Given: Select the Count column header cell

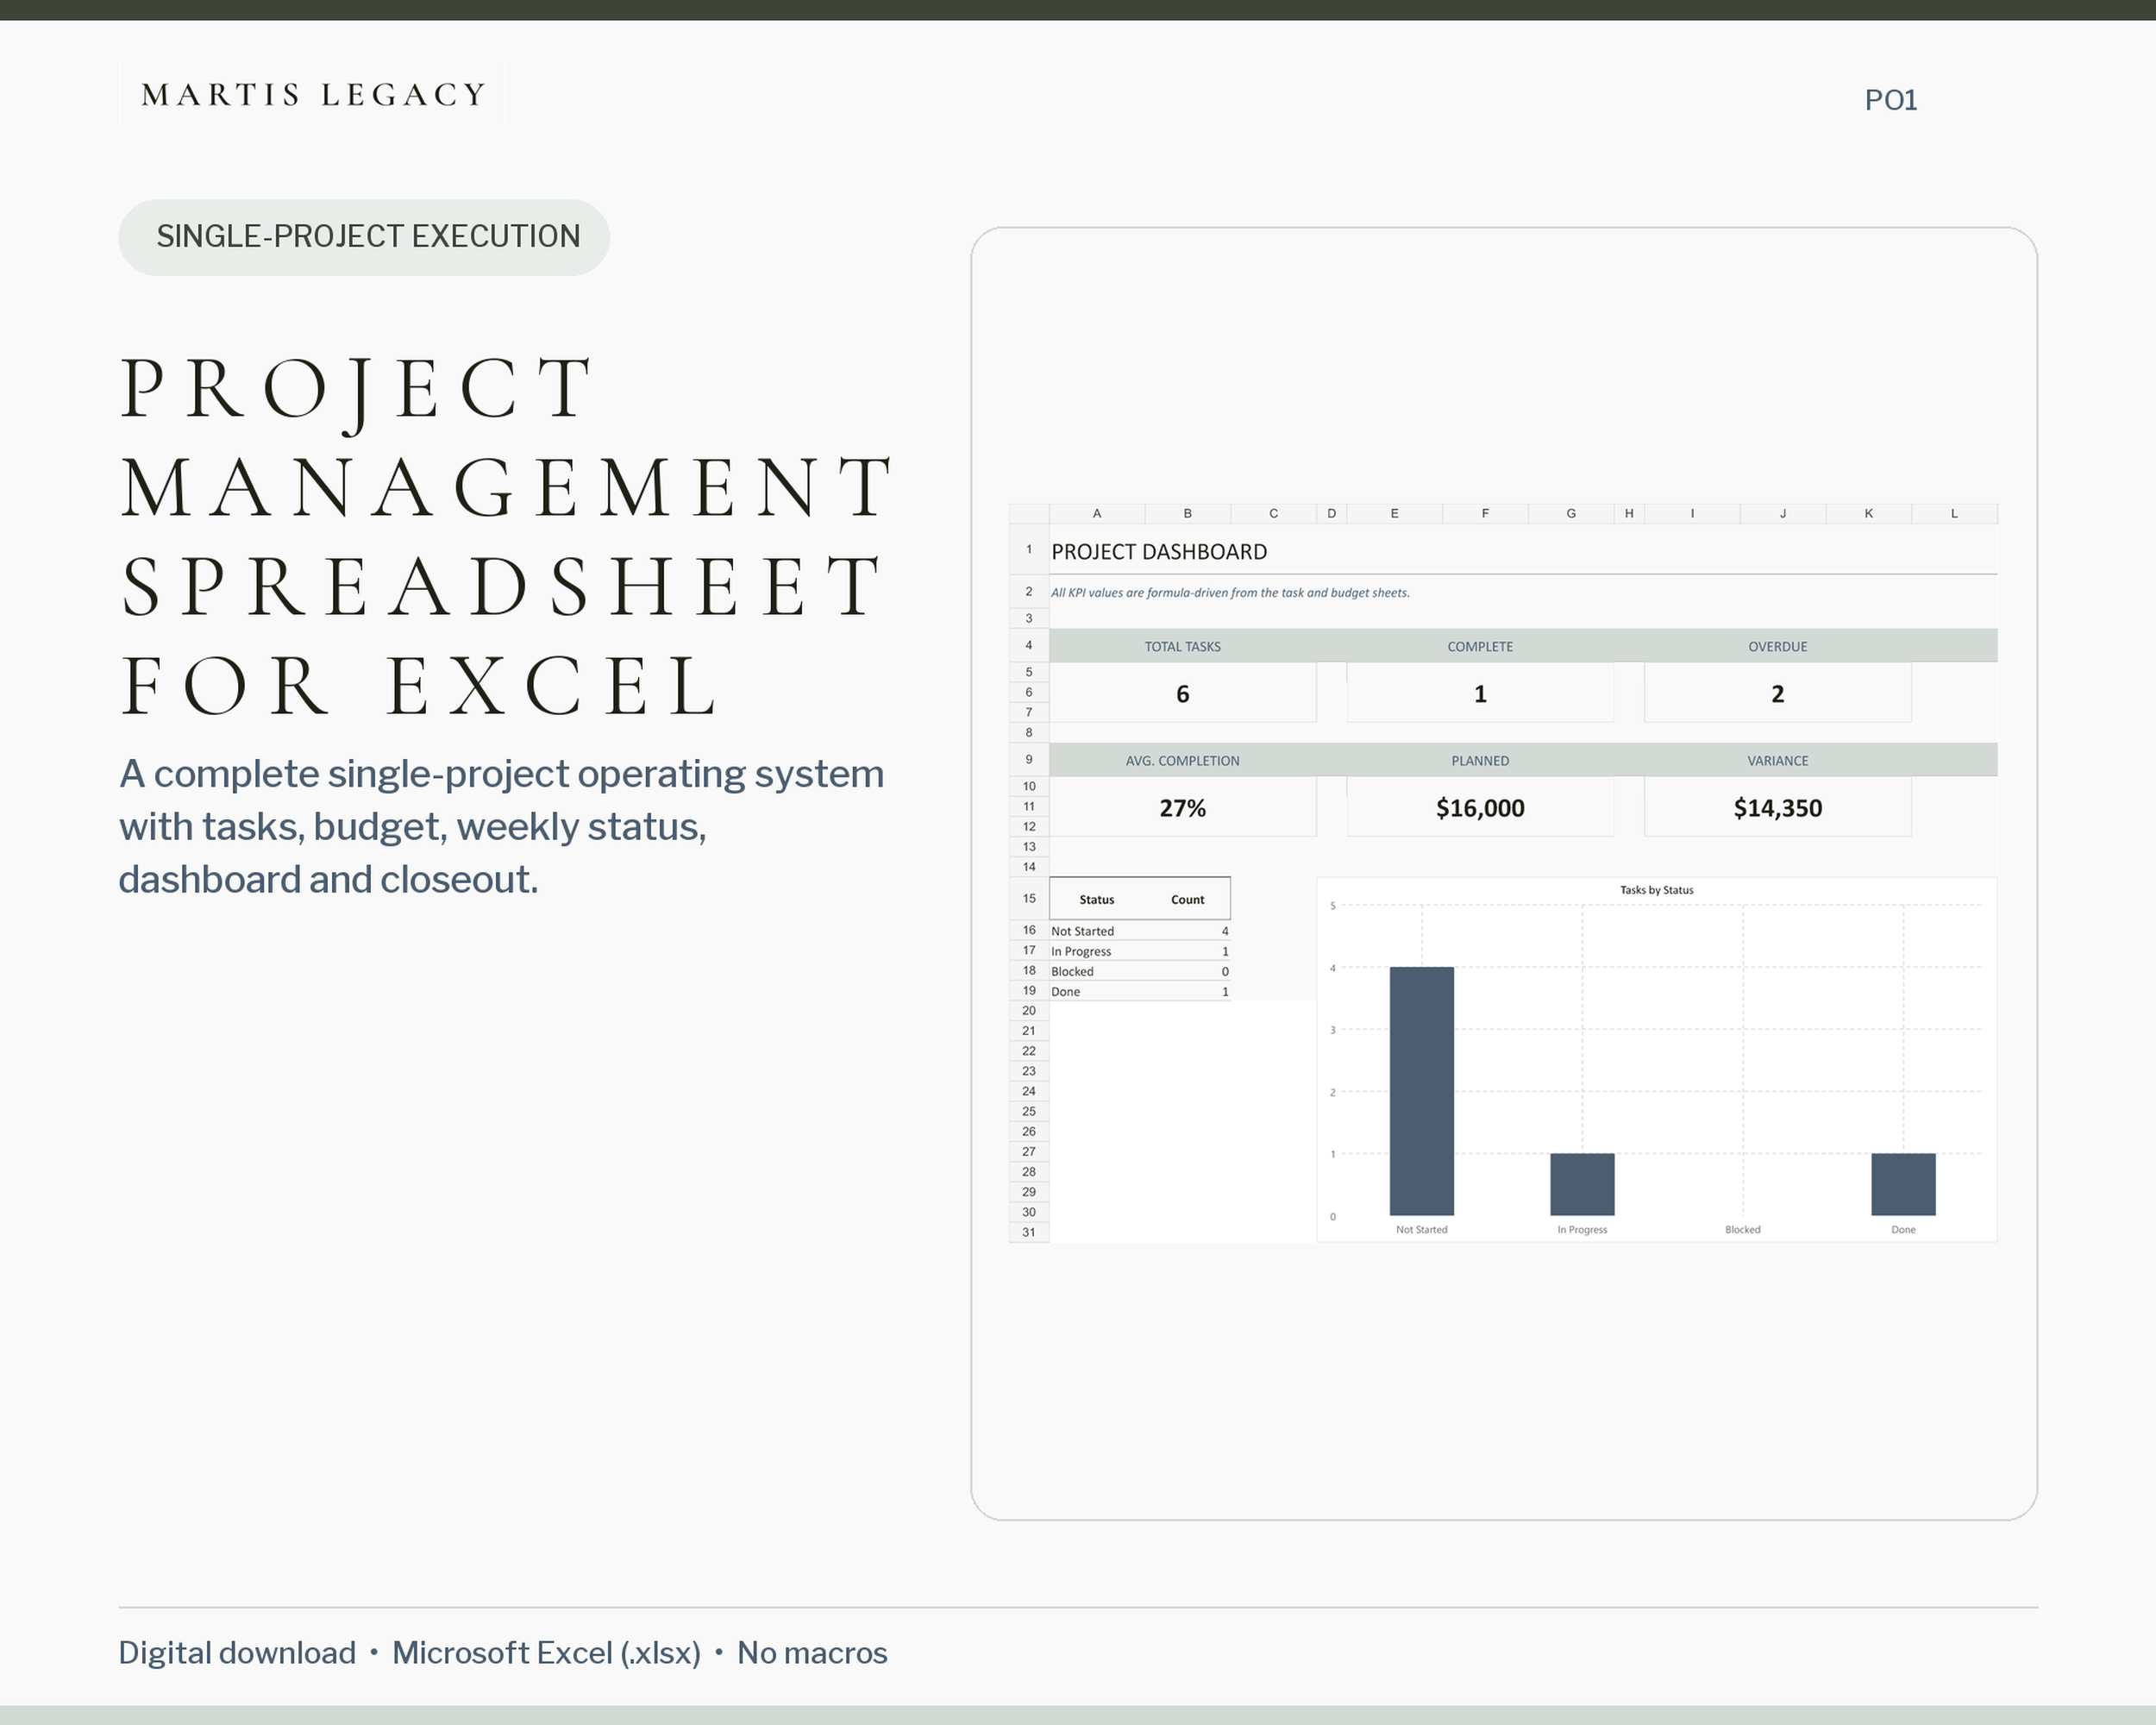Looking at the screenshot, I should [x=1187, y=899].
